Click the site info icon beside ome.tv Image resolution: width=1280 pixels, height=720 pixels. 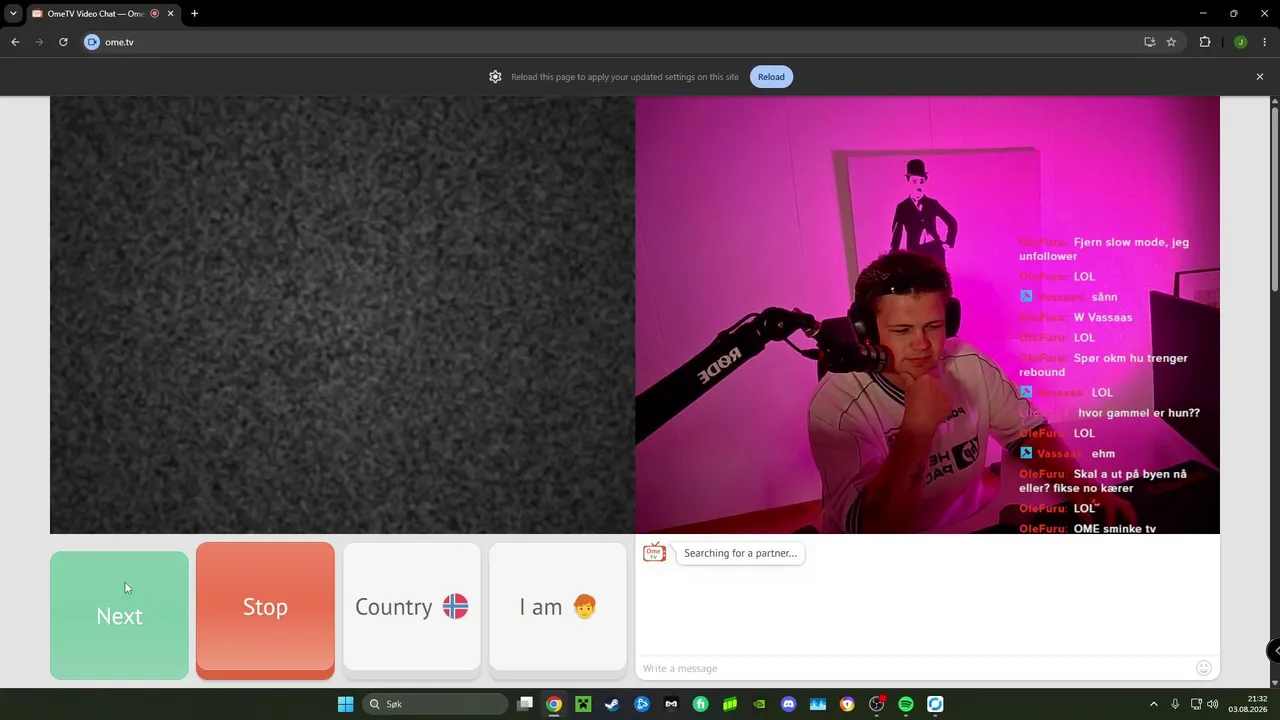[x=92, y=42]
